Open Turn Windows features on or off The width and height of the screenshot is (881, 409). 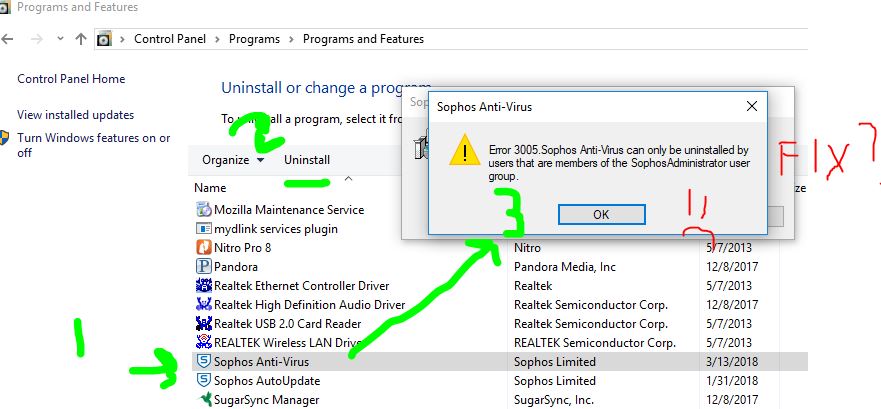point(93,145)
